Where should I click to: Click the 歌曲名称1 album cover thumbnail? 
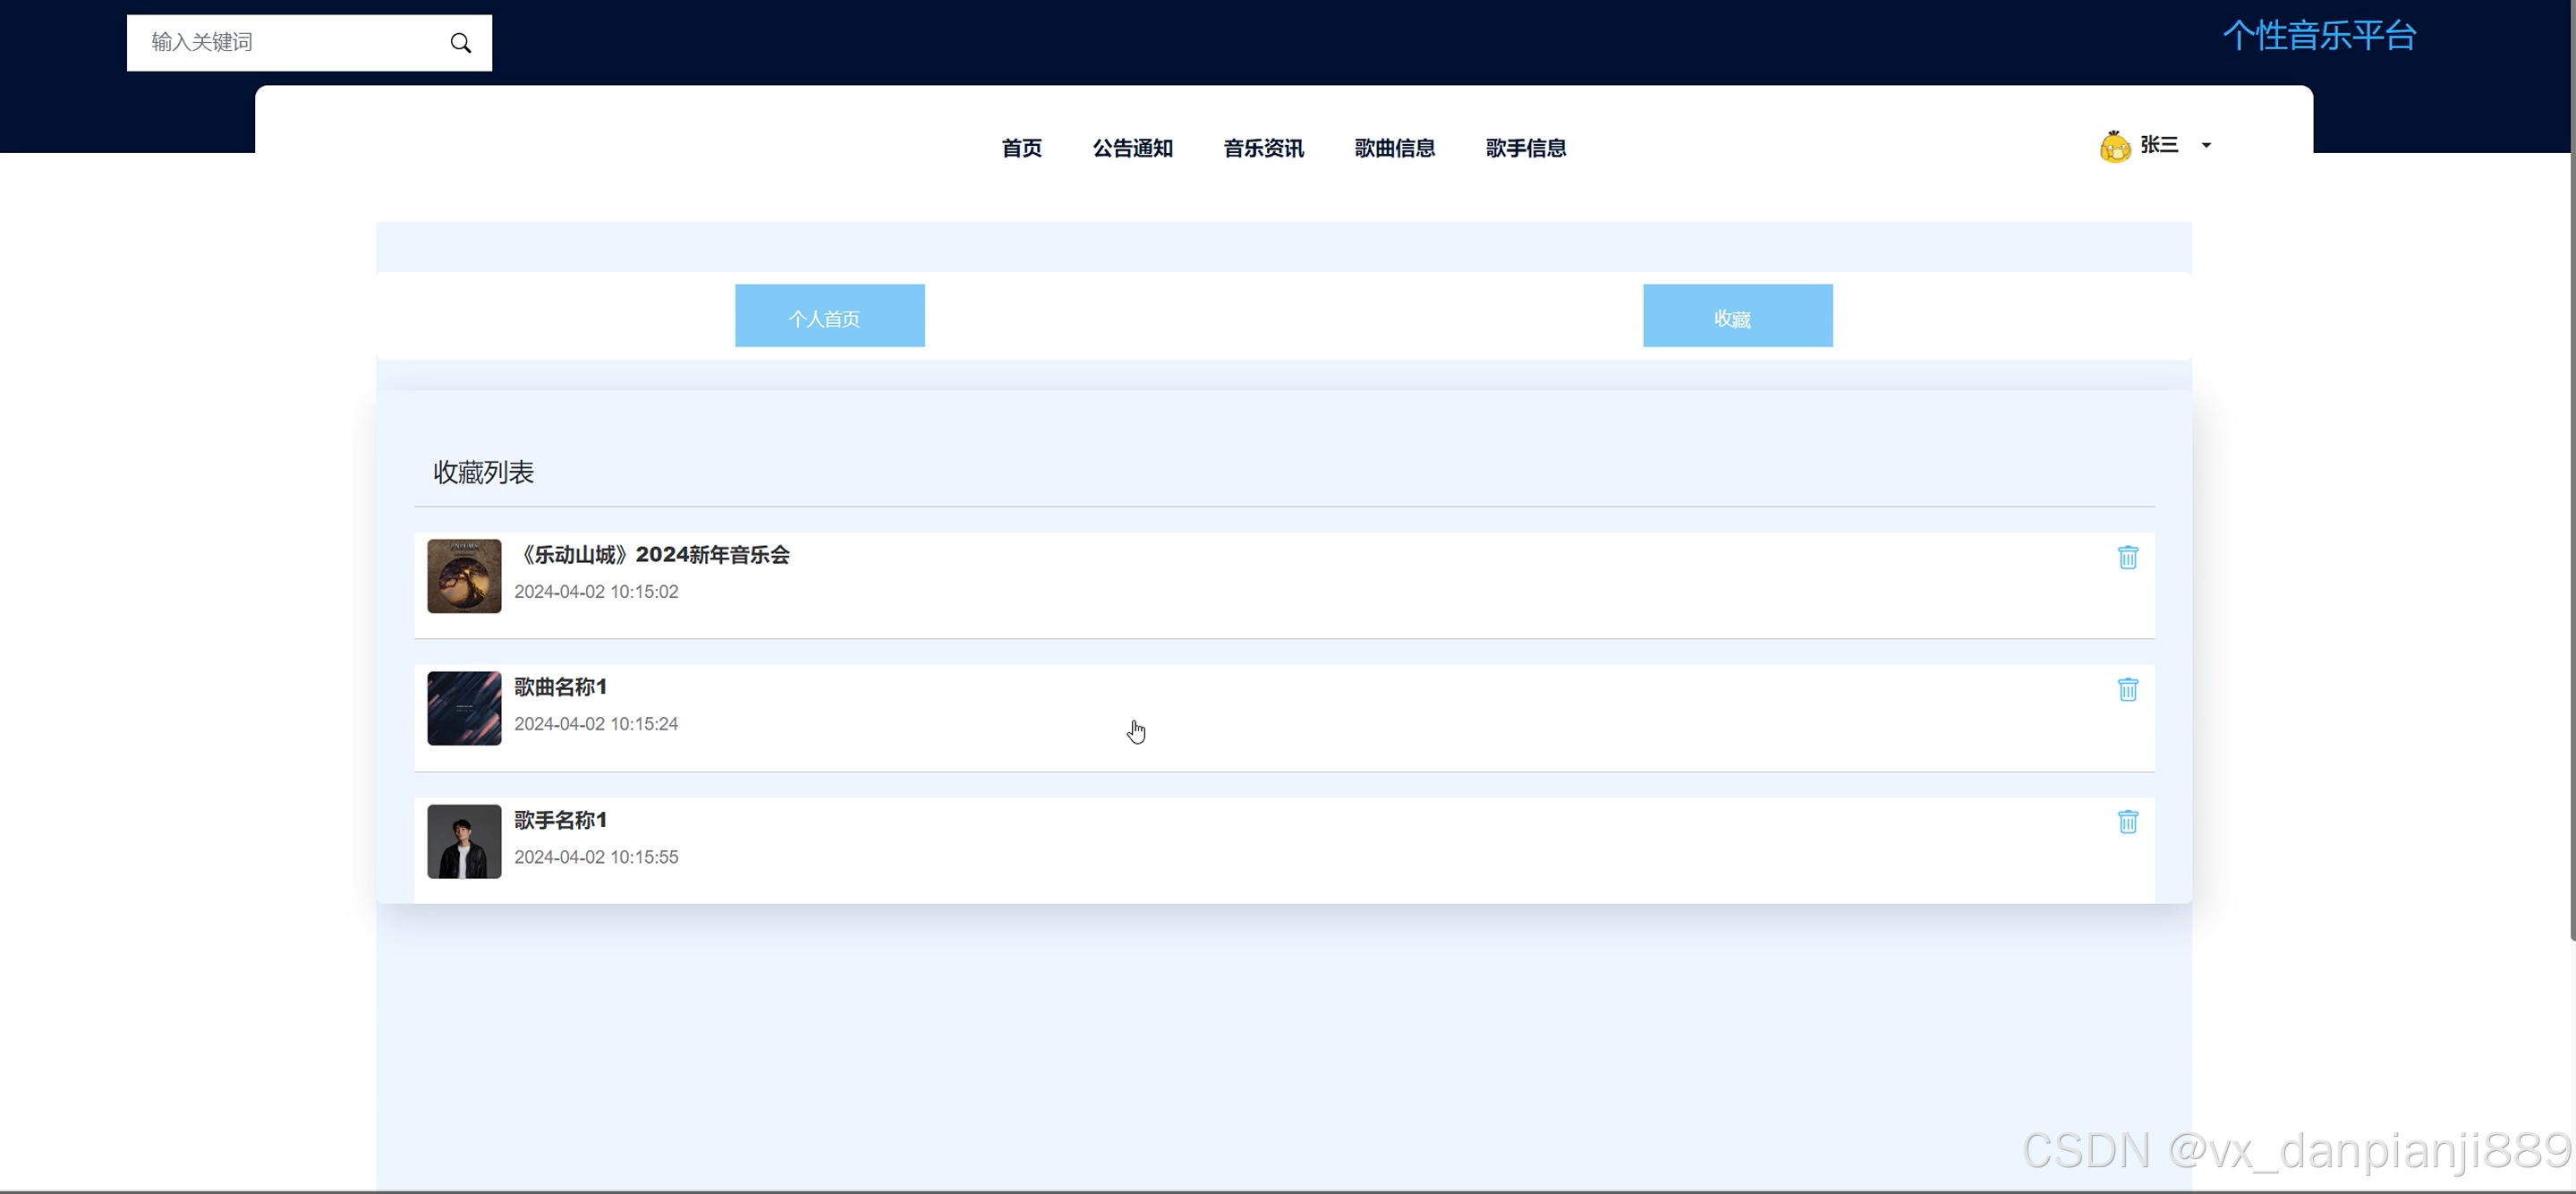click(464, 708)
